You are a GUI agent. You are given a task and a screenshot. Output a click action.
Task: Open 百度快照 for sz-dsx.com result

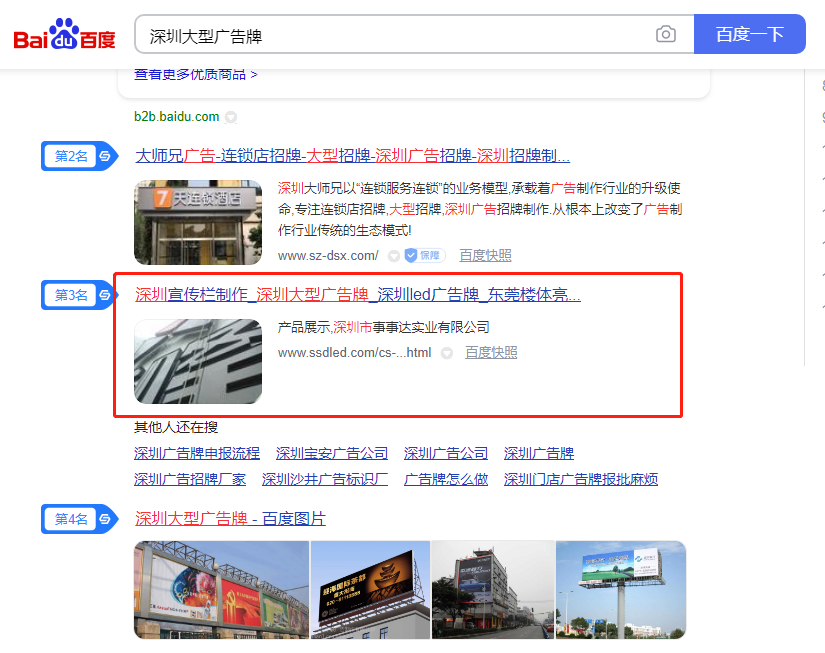tap(485, 256)
